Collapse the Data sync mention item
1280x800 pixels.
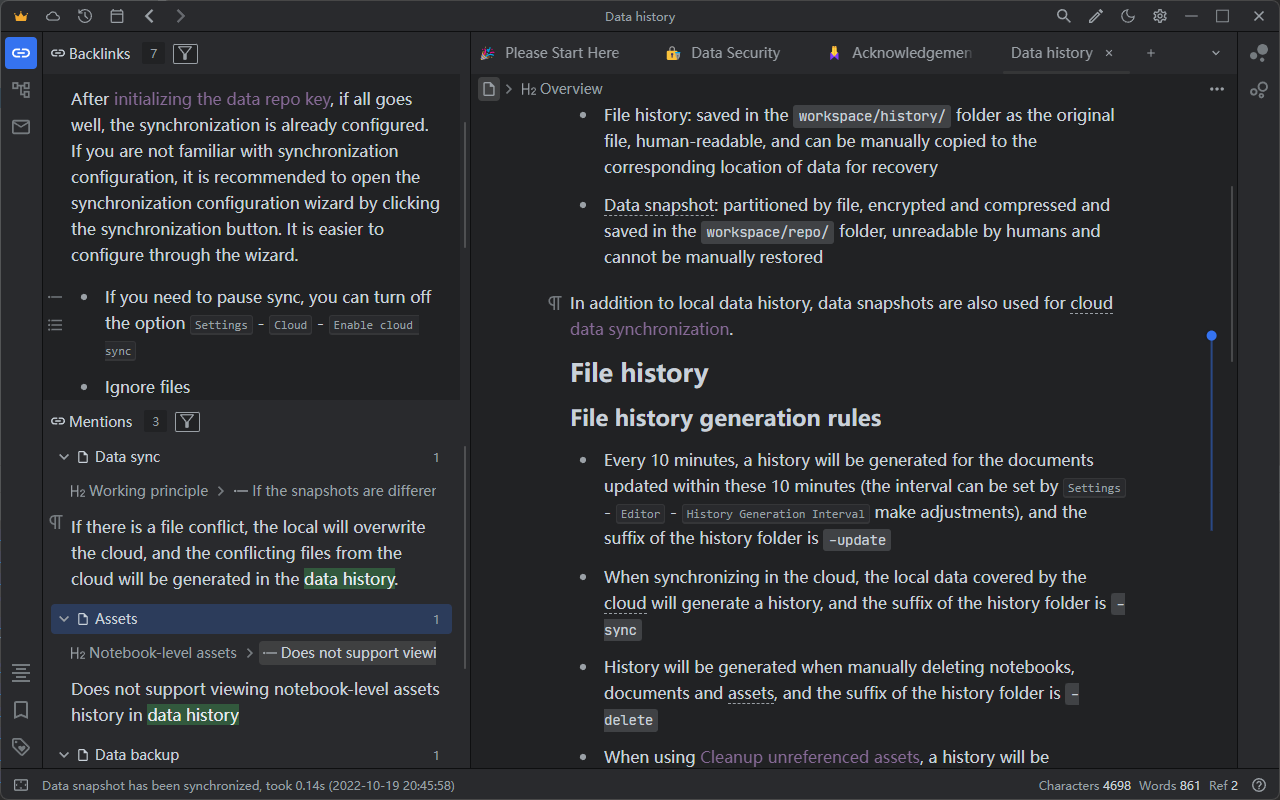tap(64, 457)
